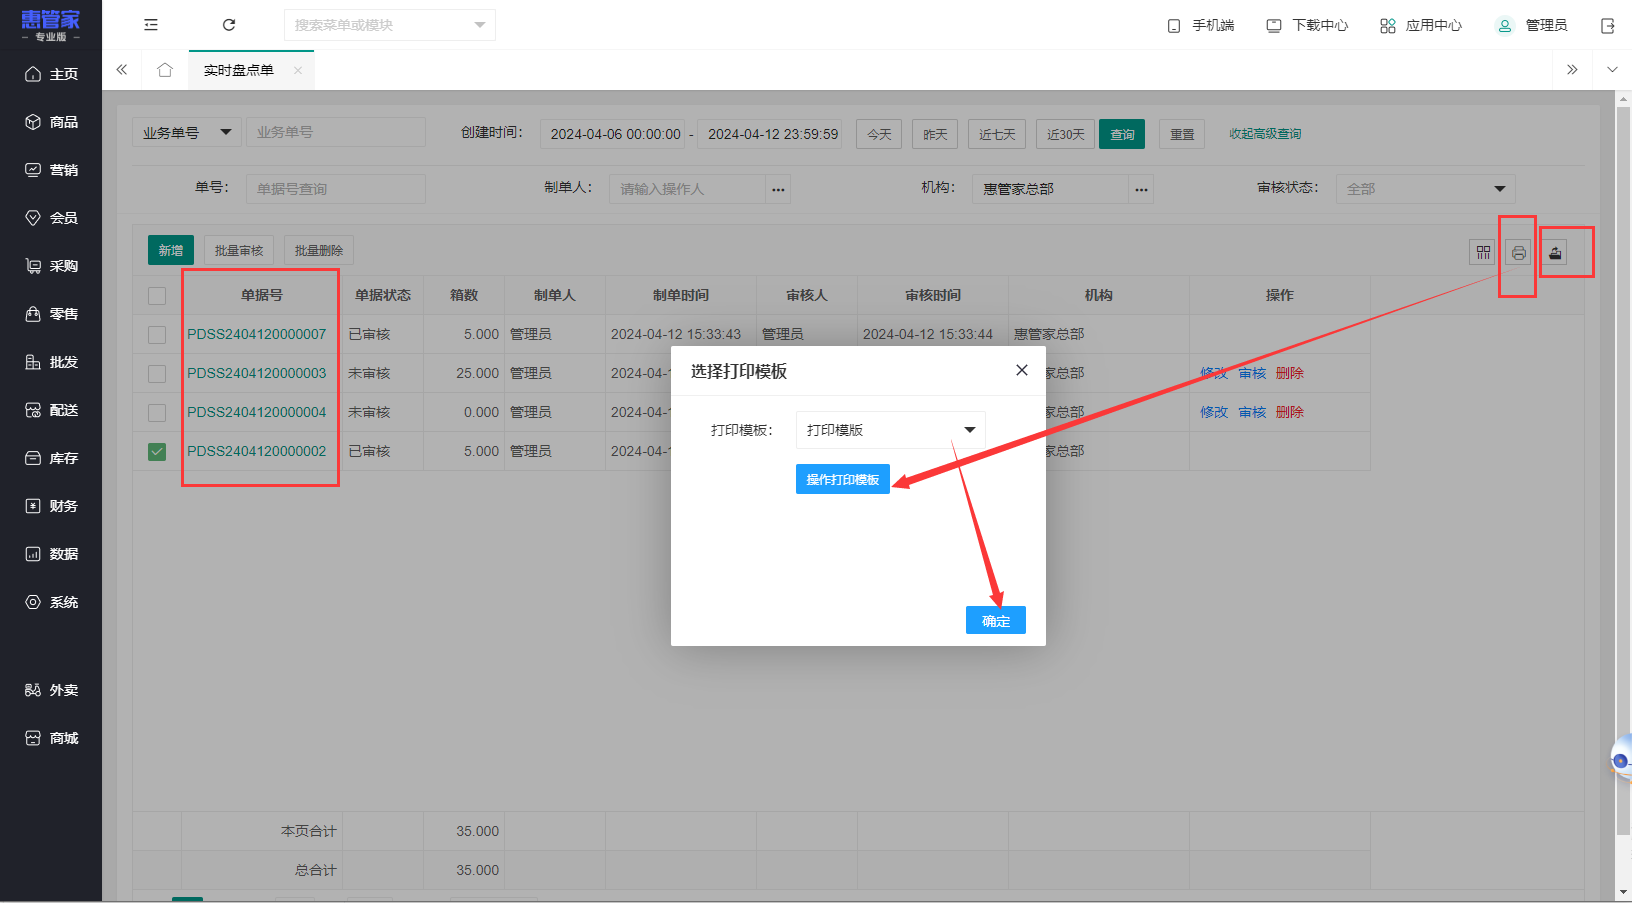Click the 重置 reset button
Screen dimensions: 1632x903
(x=1182, y=134)
